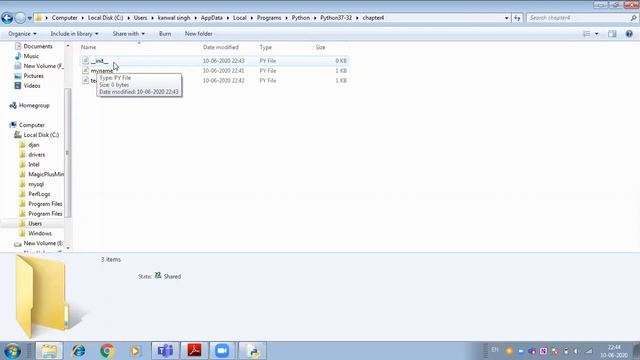
Task: Open Include in library menu
Action: (74, 34)
